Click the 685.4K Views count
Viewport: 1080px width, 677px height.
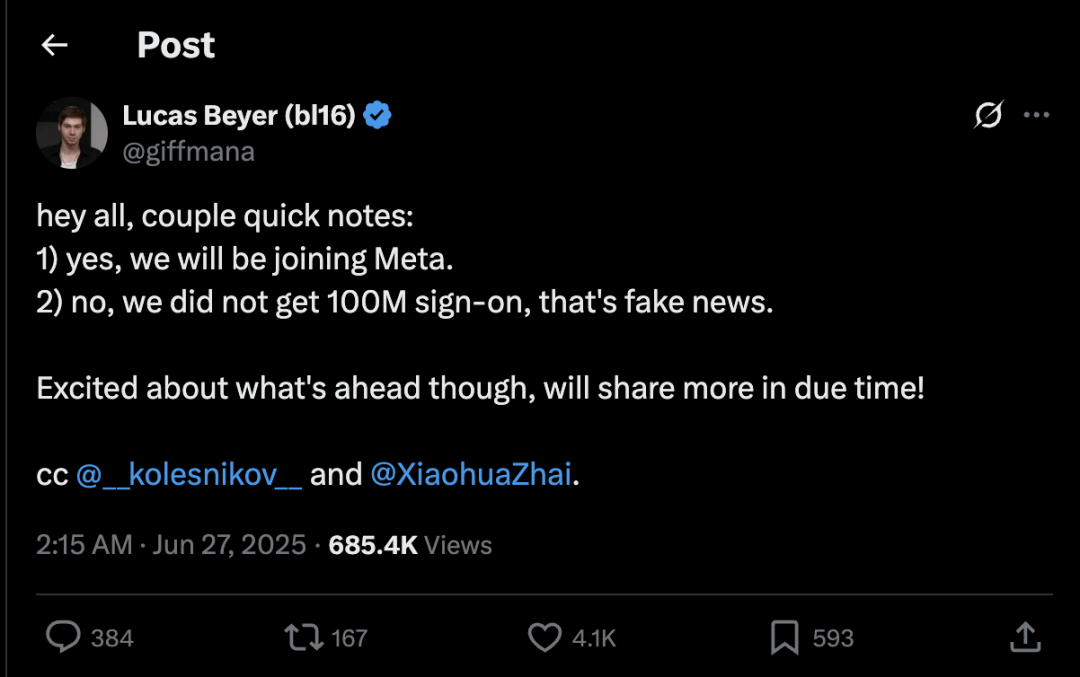(410, 545)
